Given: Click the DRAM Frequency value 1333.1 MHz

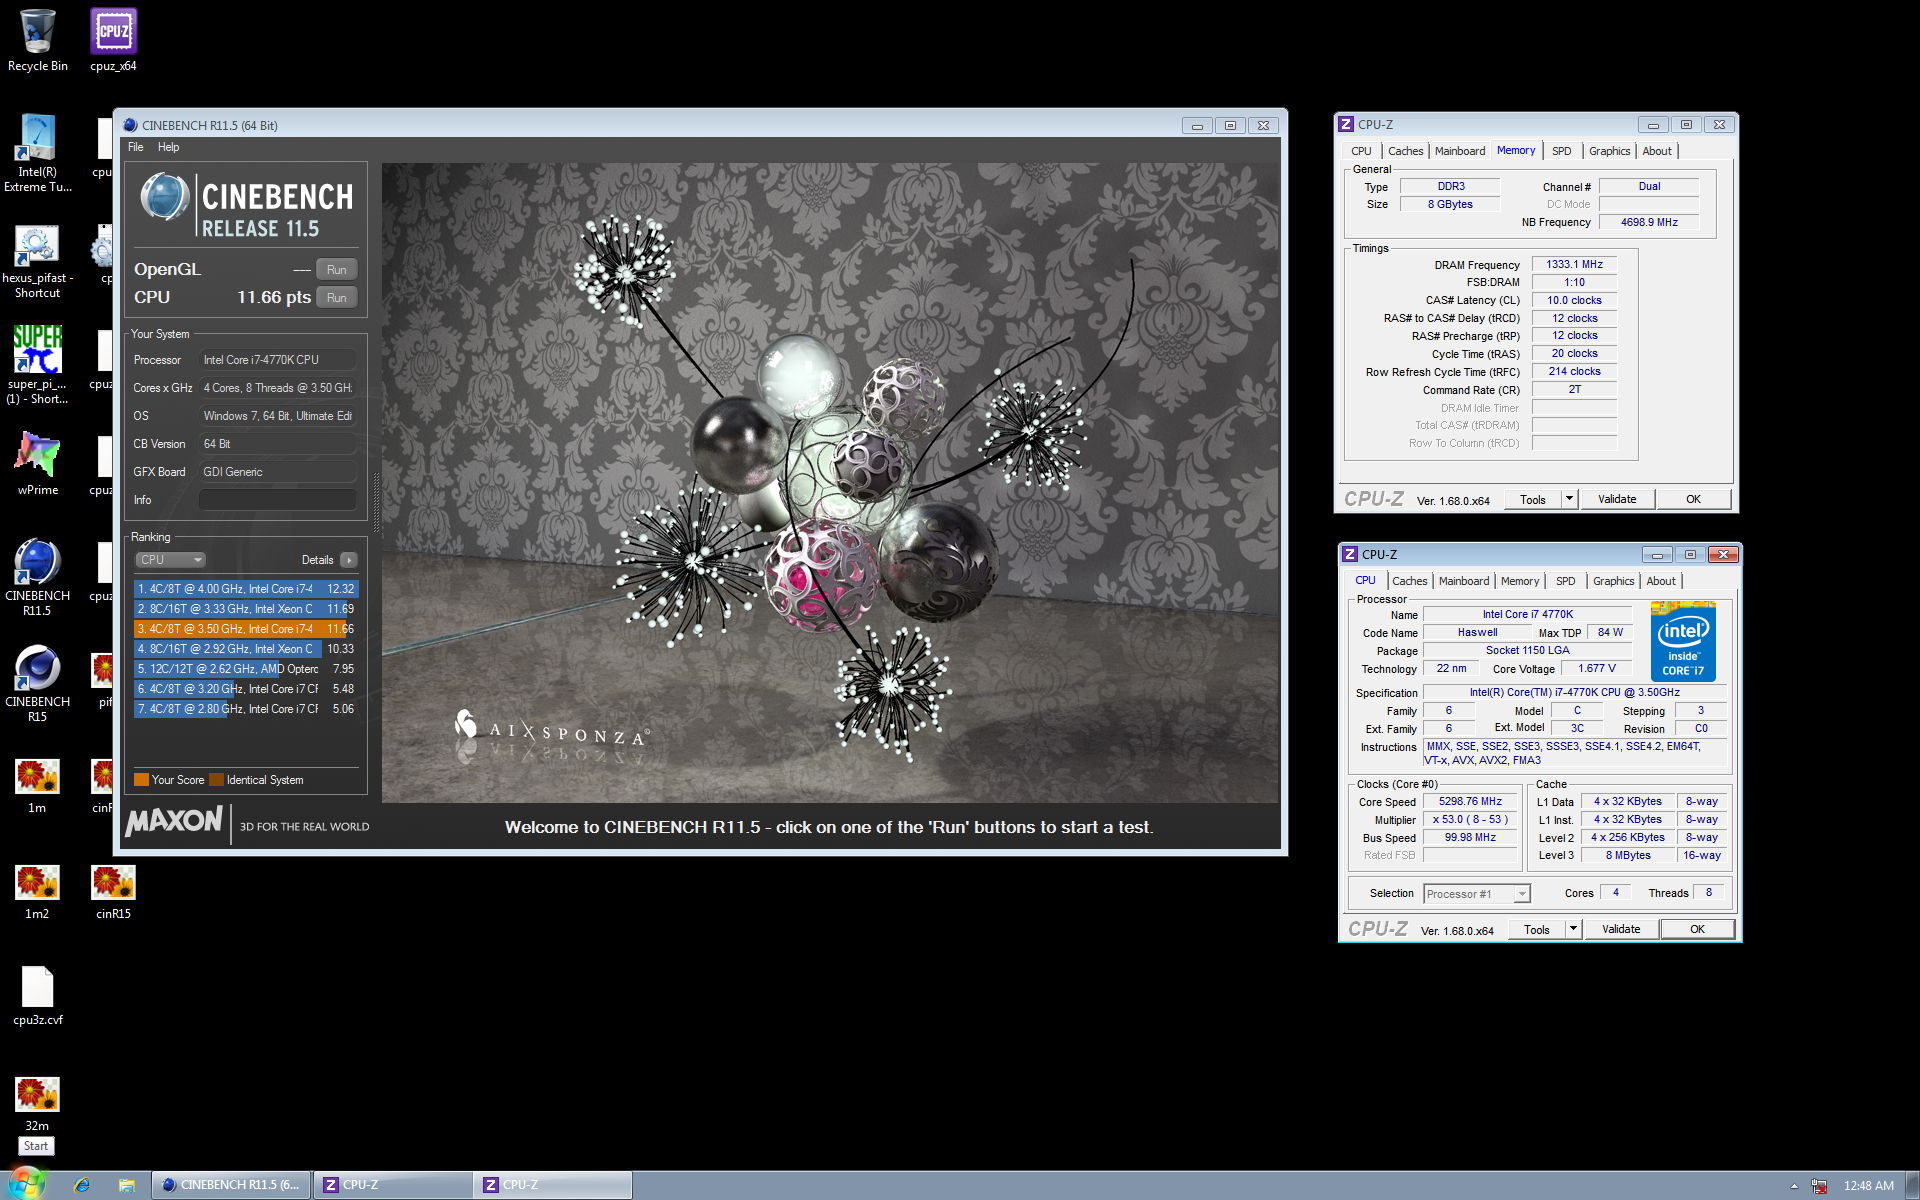Looking at the screenshot, I should coord(1574,265).
